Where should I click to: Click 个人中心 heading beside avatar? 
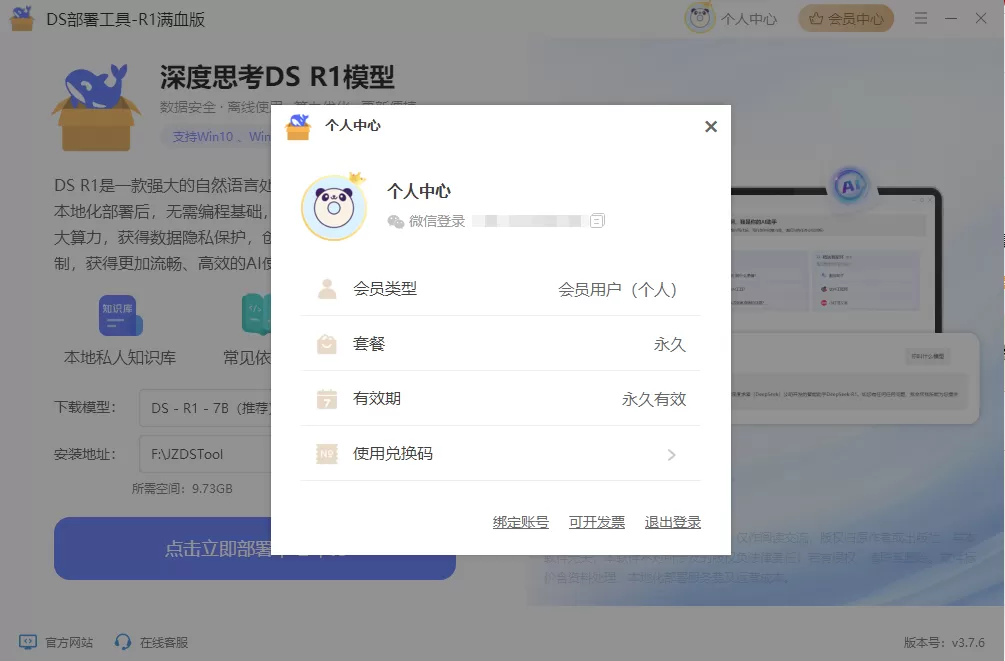419,191
